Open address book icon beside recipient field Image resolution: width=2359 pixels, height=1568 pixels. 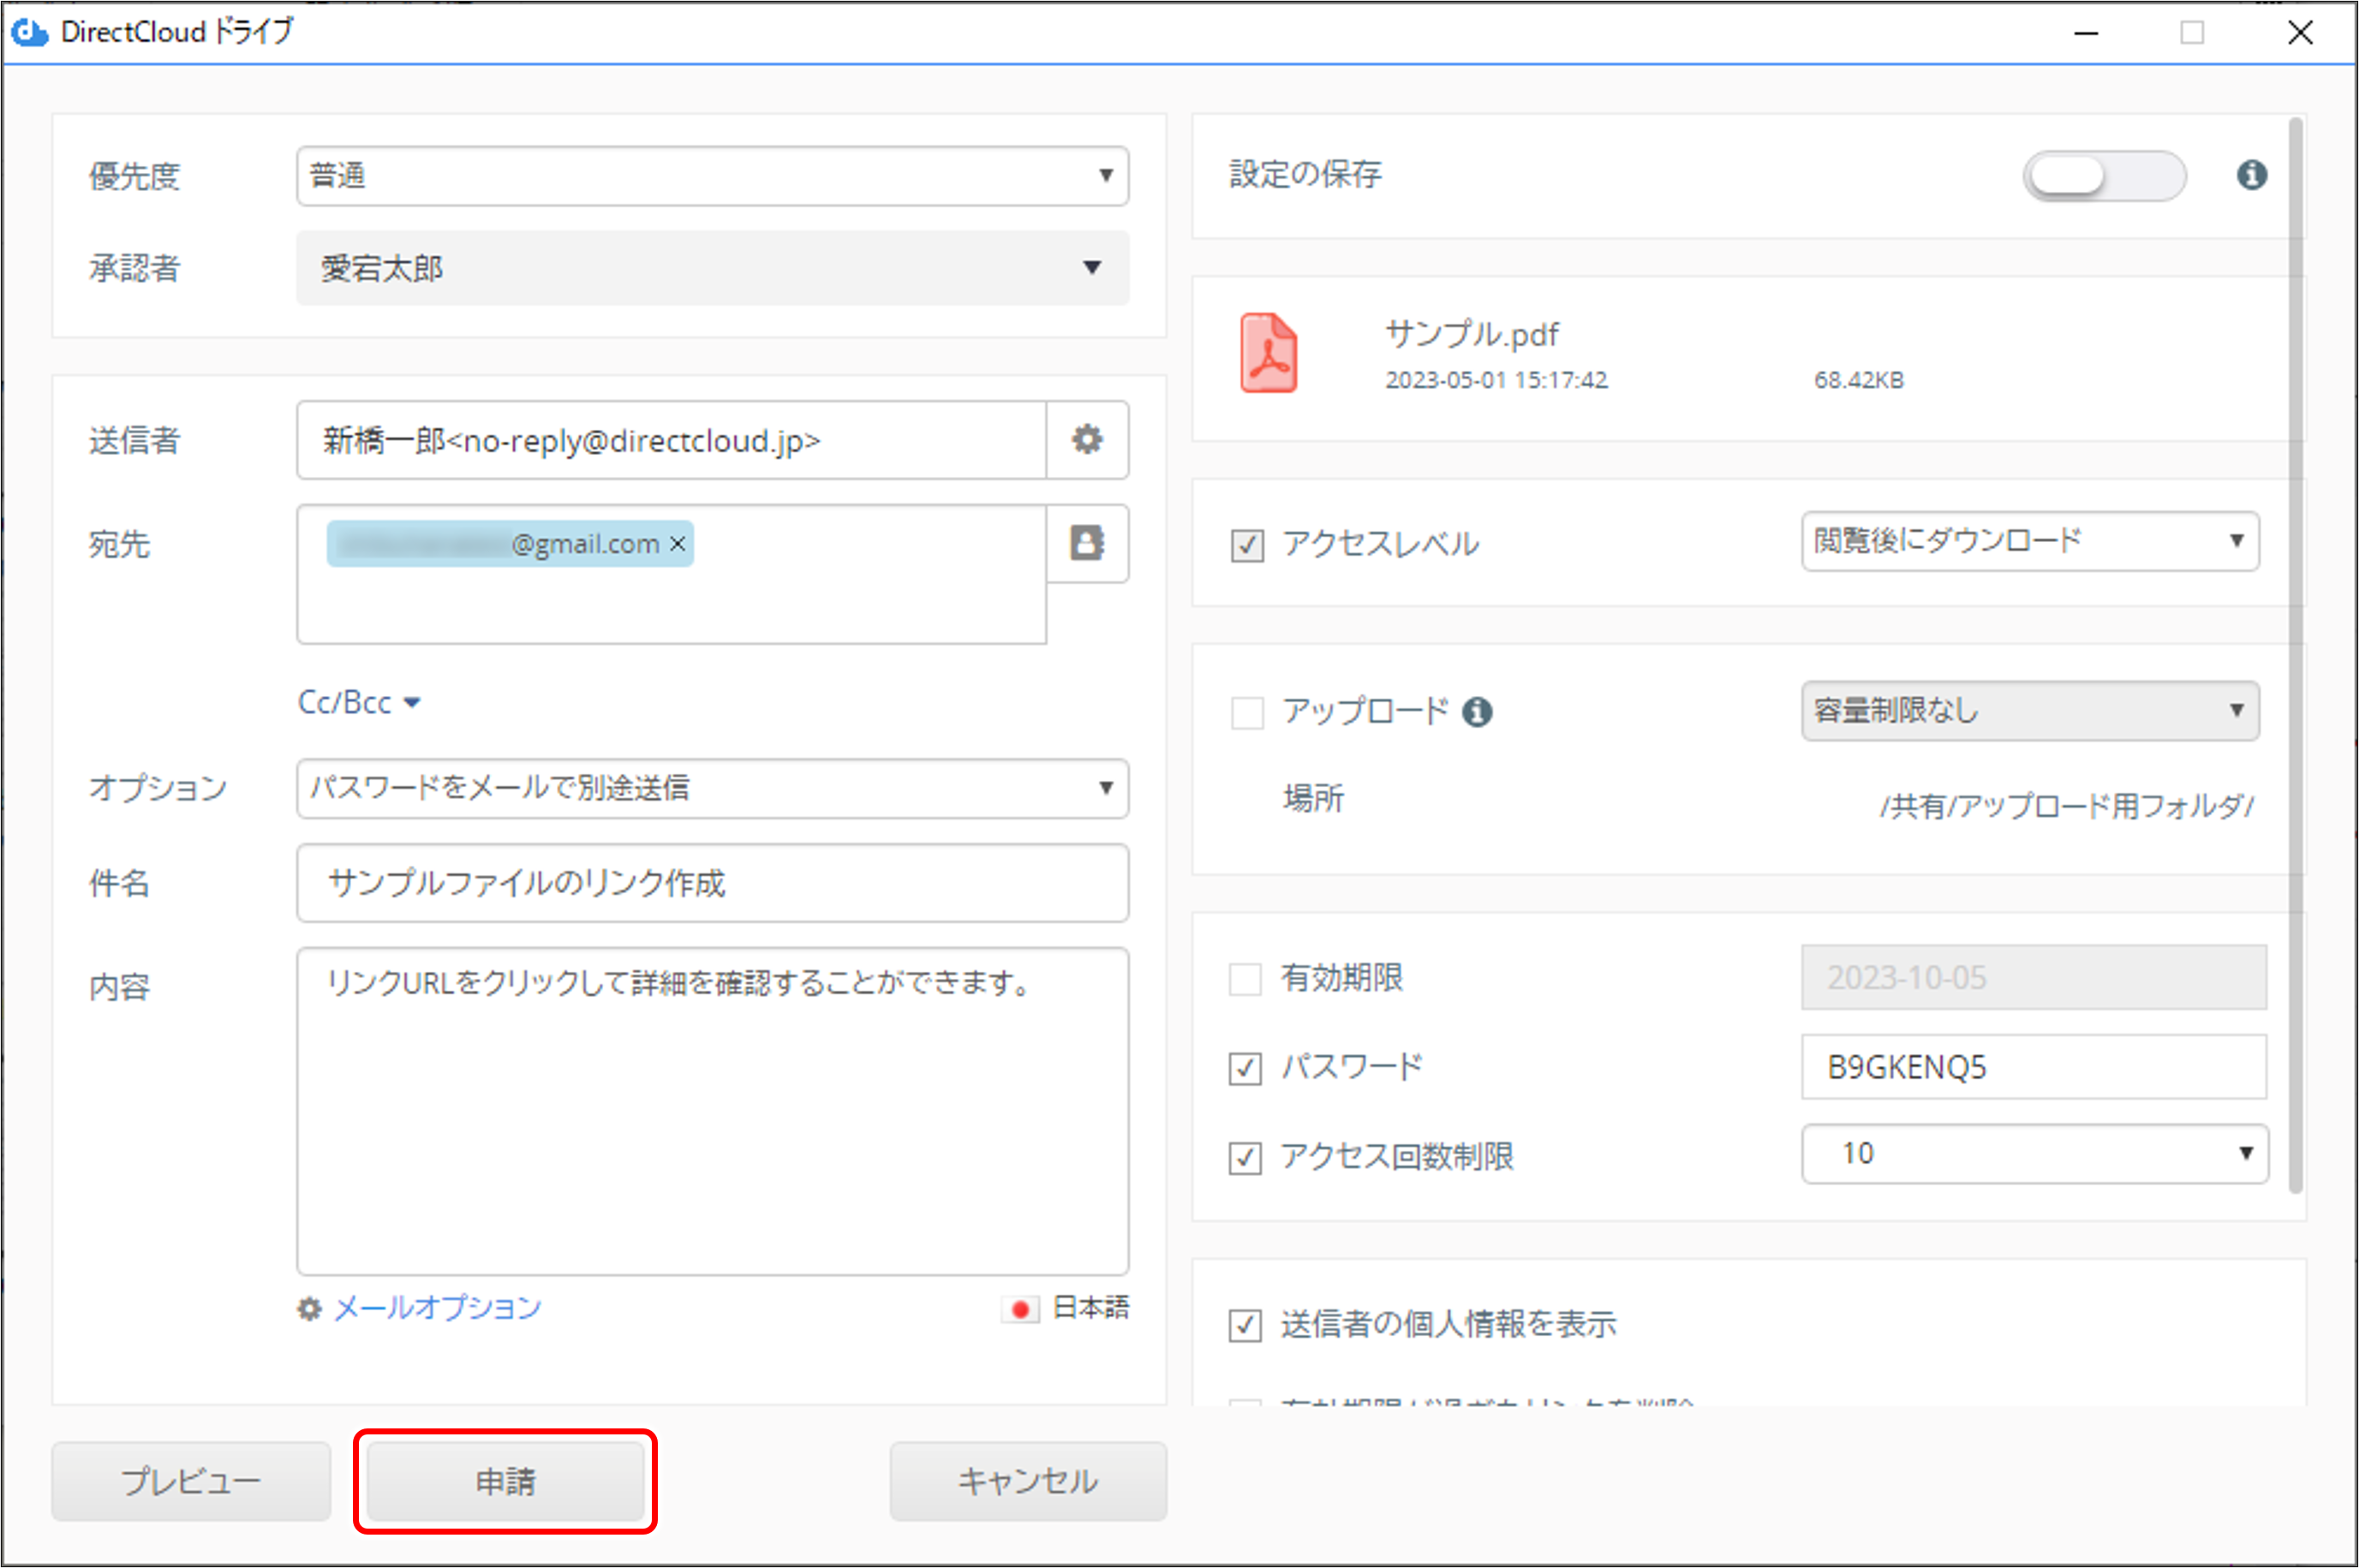tap(1087, 543)
